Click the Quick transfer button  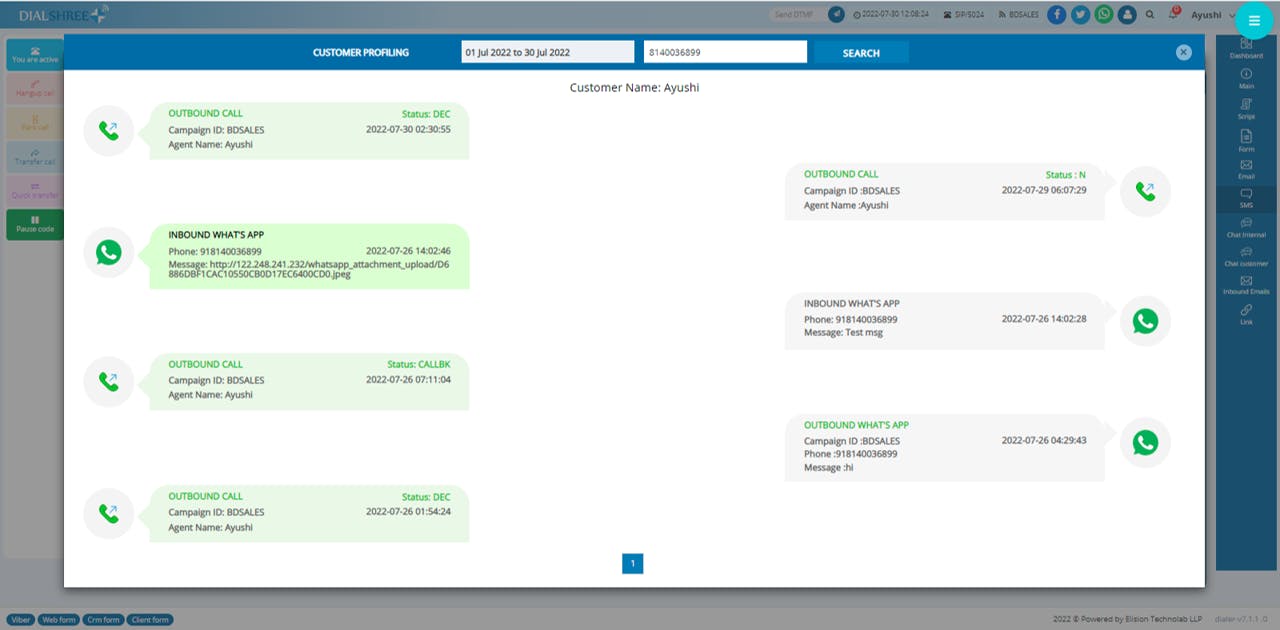[35, 191]
